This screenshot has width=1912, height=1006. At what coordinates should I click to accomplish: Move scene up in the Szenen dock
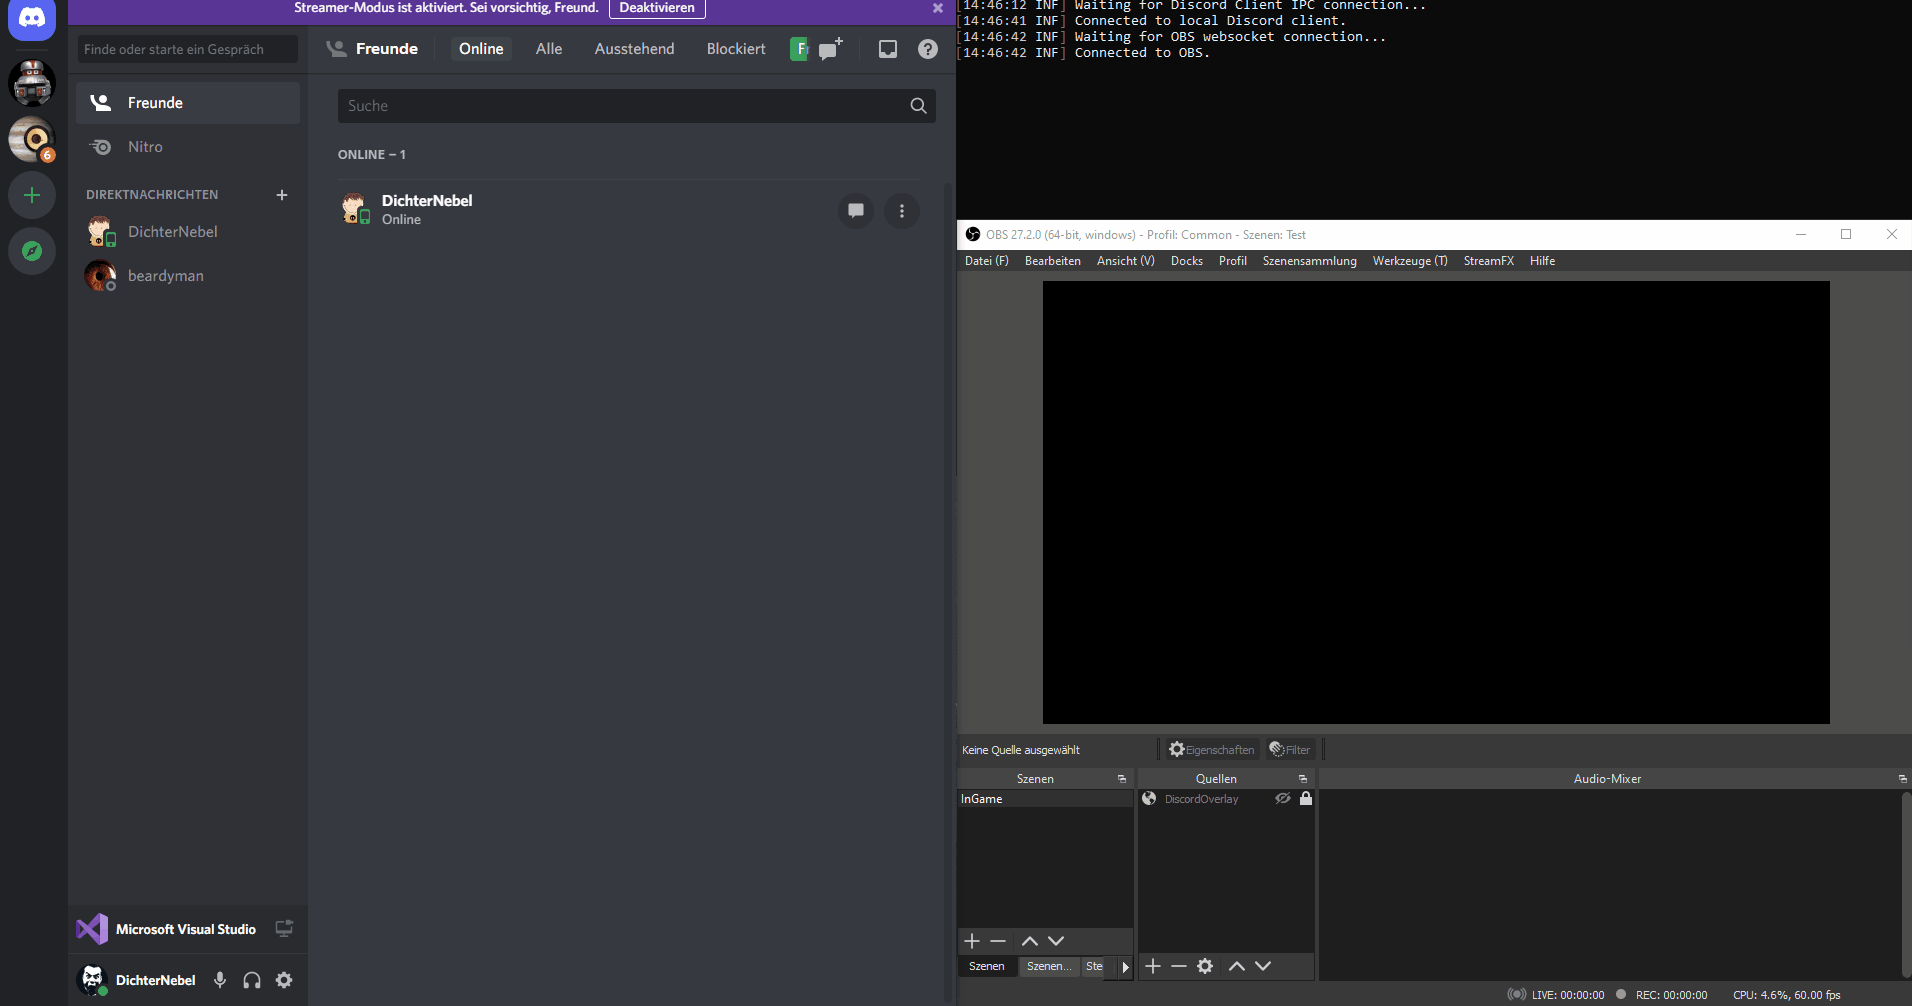(x=1030, y=941)
